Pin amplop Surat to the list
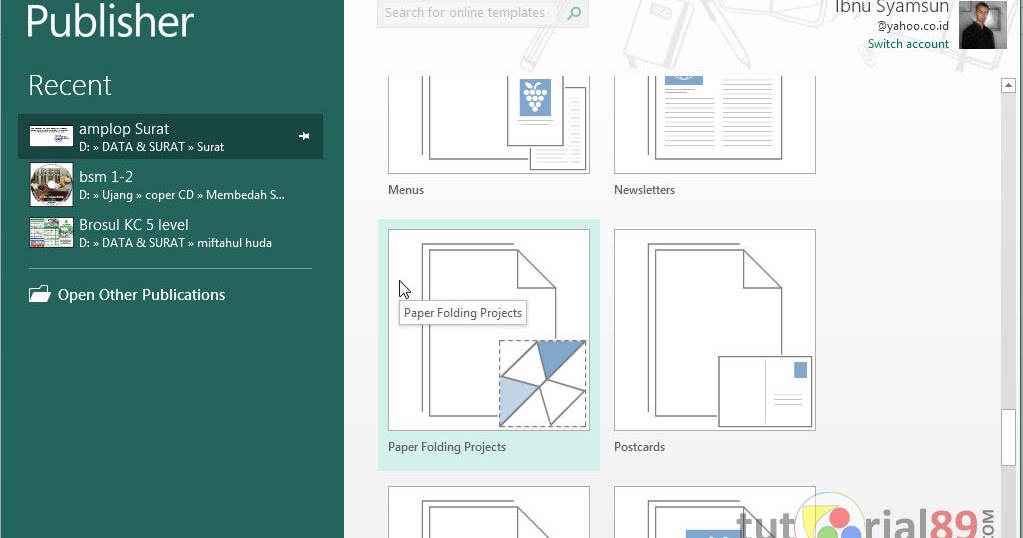Viewport: 1023px width, 538px height. pos(304,136)
